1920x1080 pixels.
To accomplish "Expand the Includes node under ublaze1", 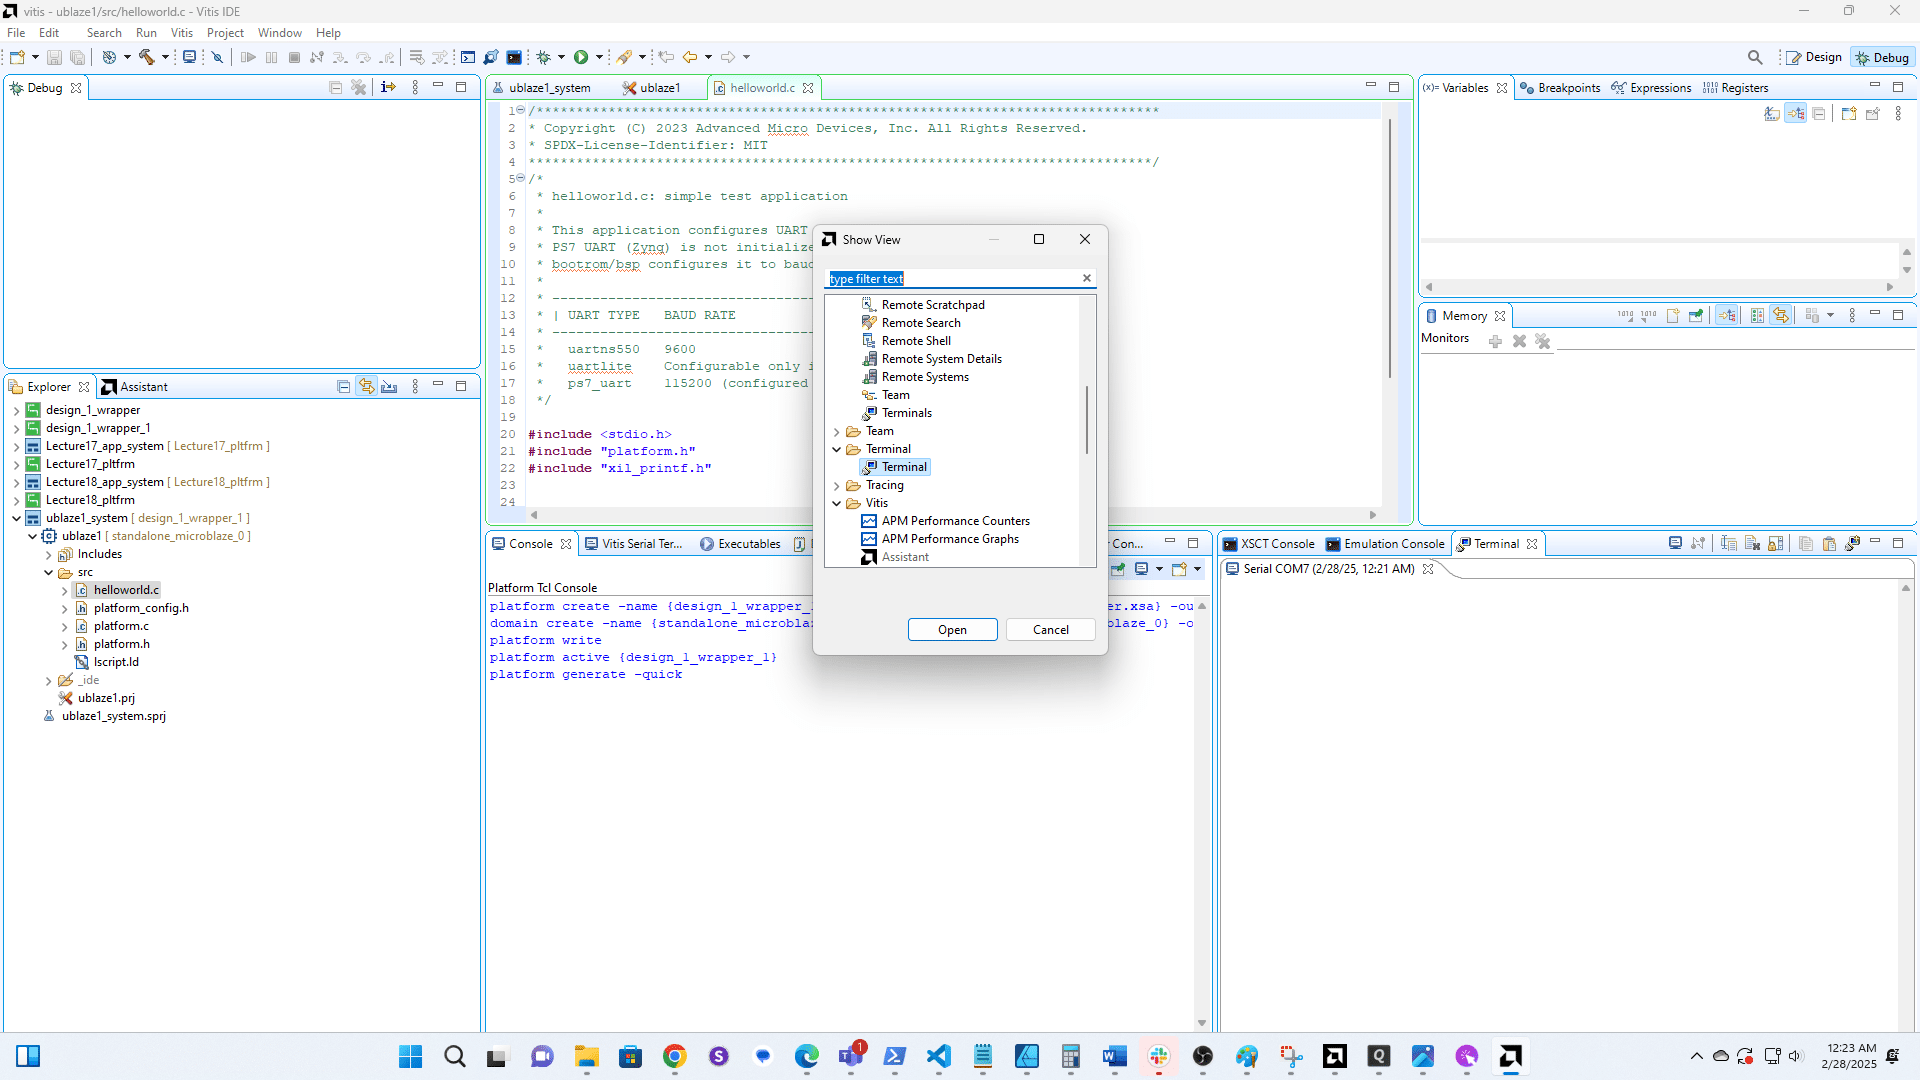I will (48, 555).
